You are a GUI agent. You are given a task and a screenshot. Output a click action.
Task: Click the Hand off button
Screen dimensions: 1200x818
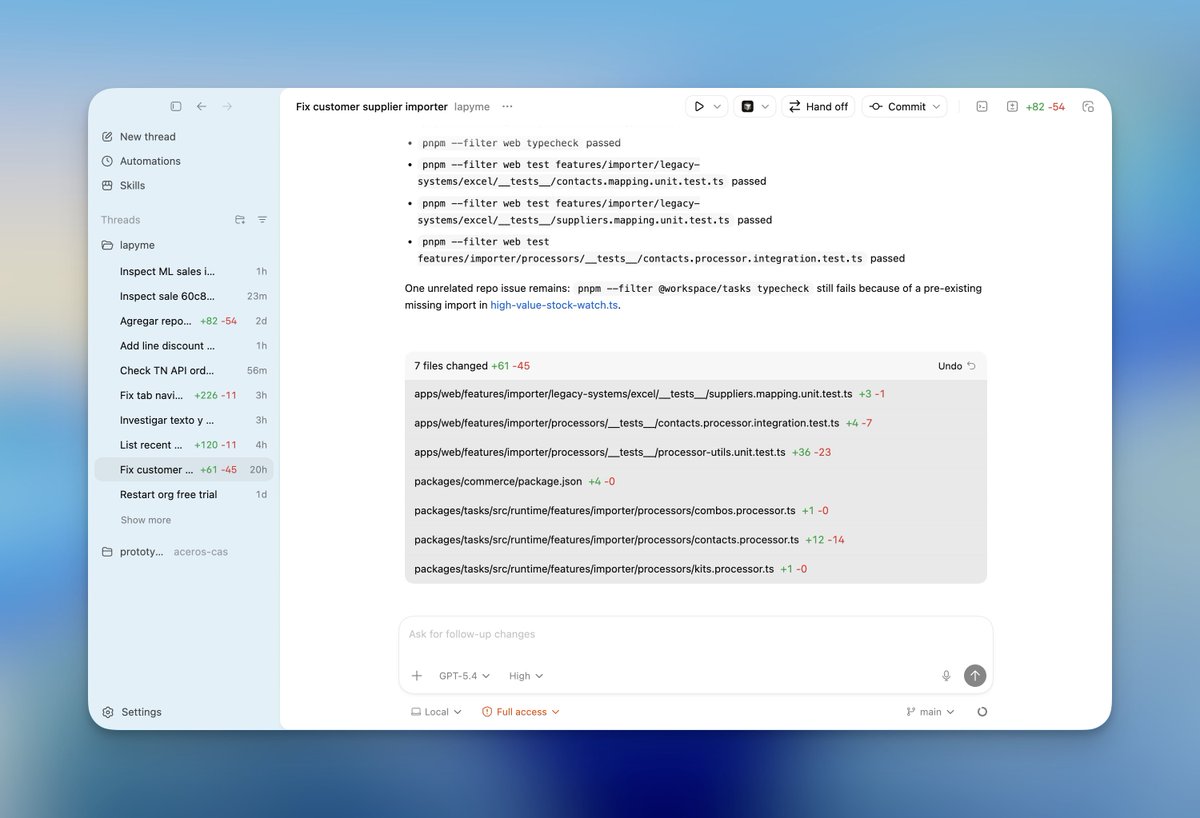point(818,106)
